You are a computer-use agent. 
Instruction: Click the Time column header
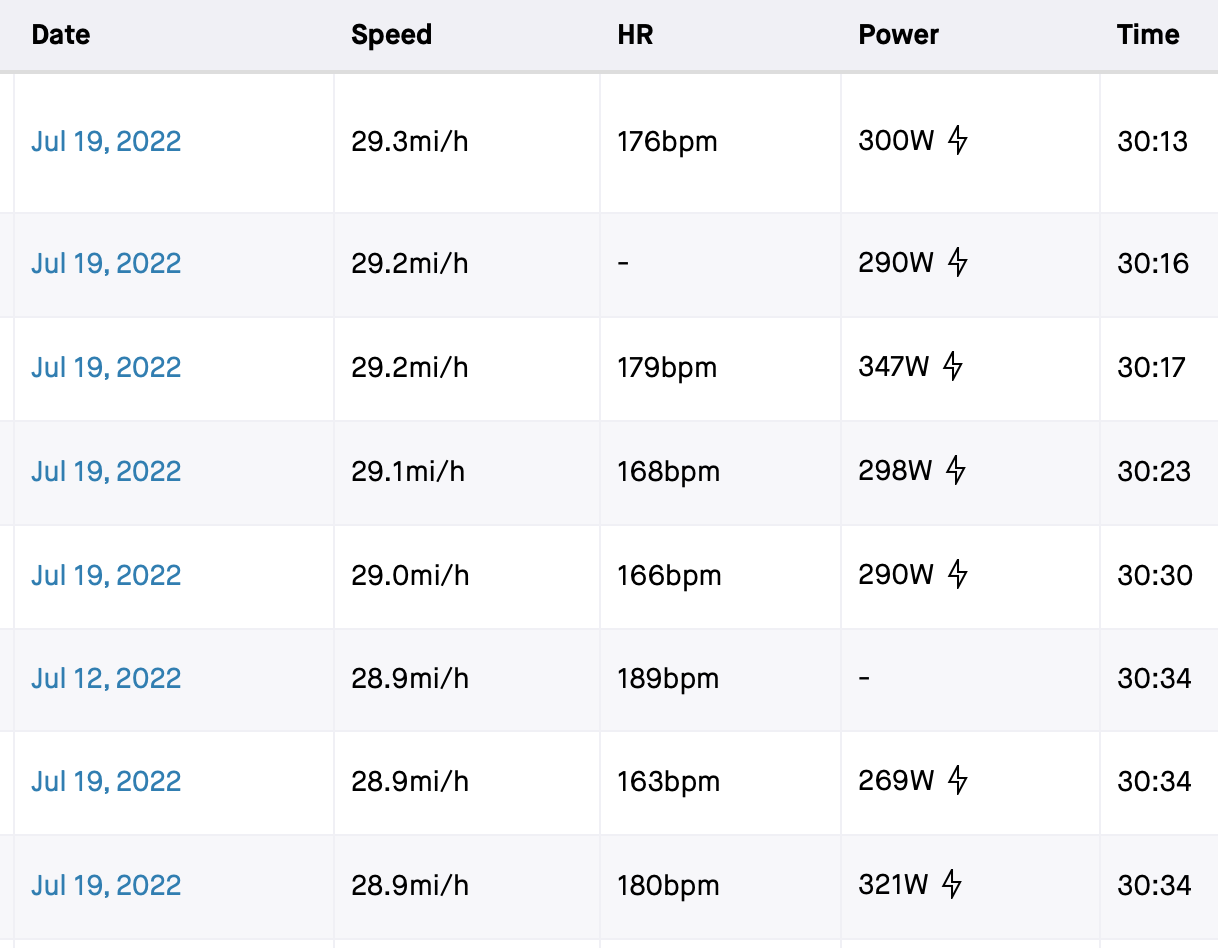tap(1148, 35)
